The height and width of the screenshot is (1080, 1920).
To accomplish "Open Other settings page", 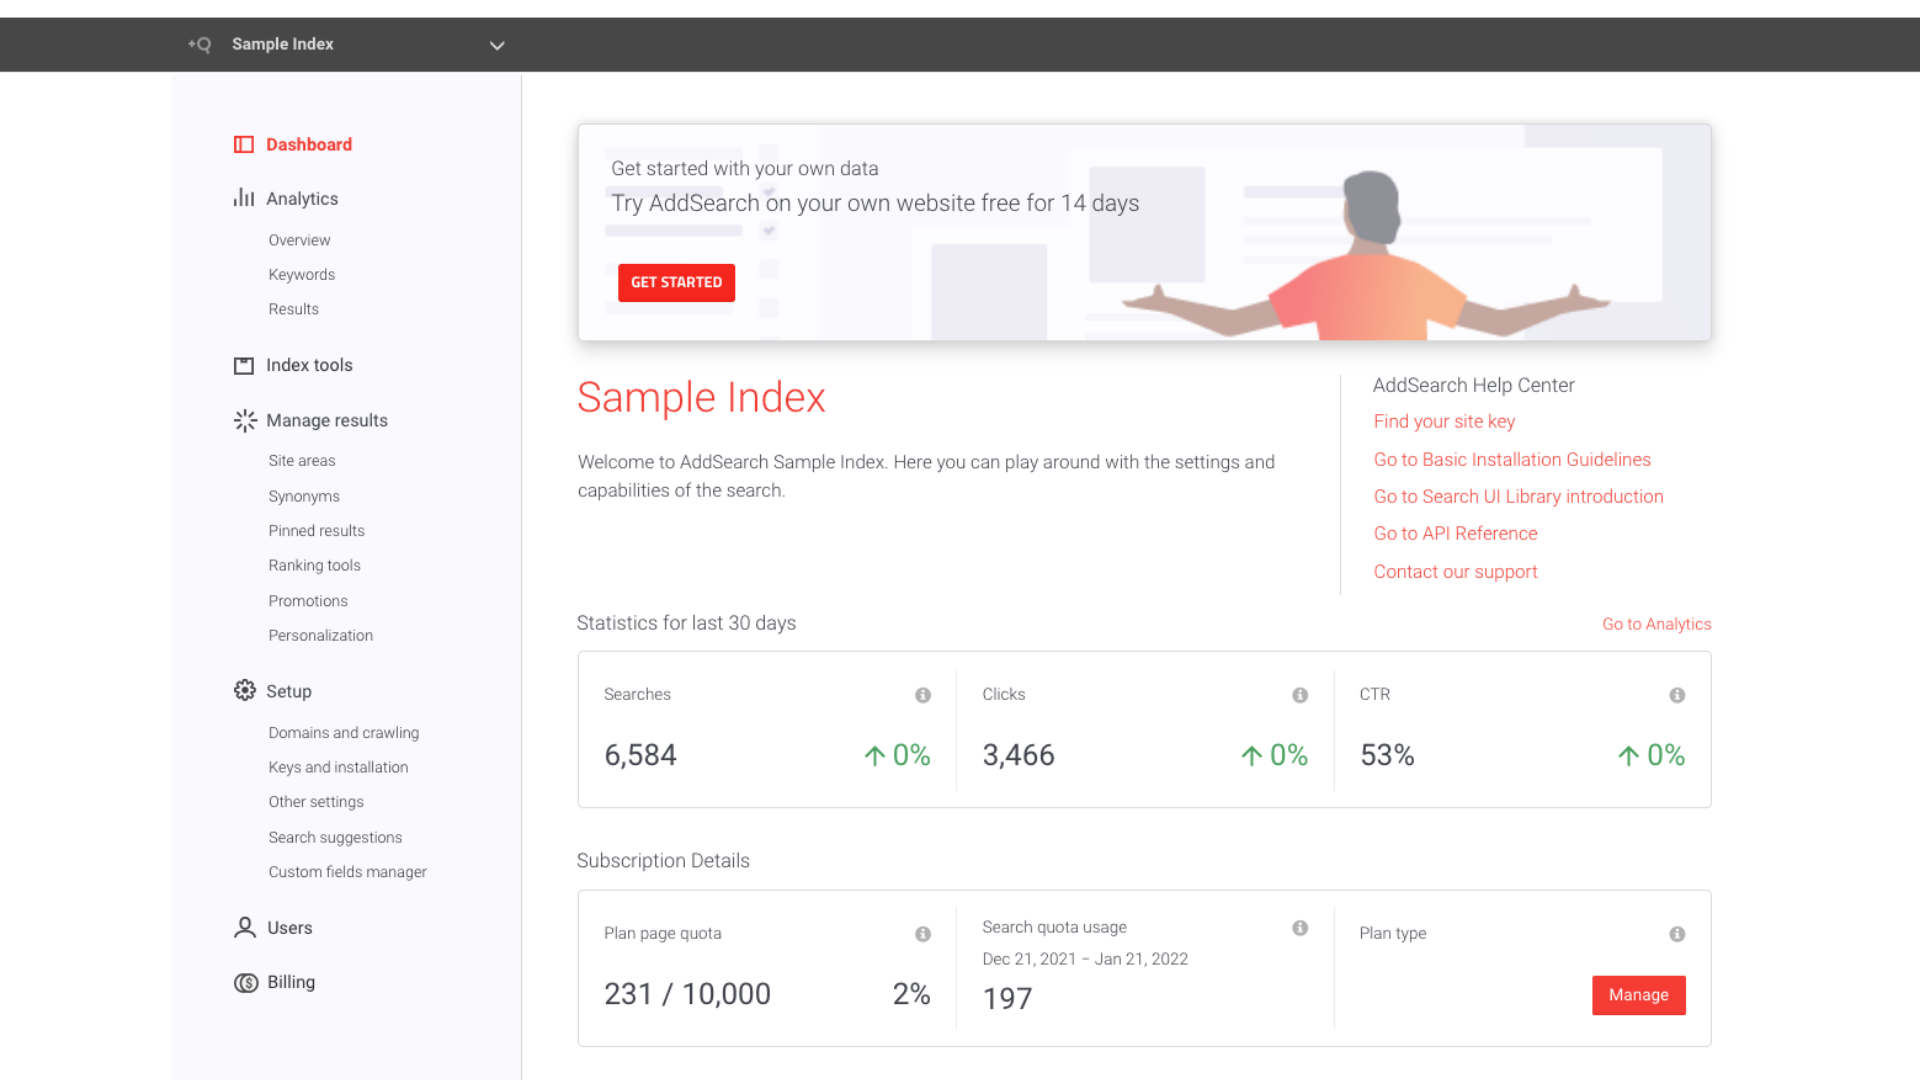I will tap(316, 802).
